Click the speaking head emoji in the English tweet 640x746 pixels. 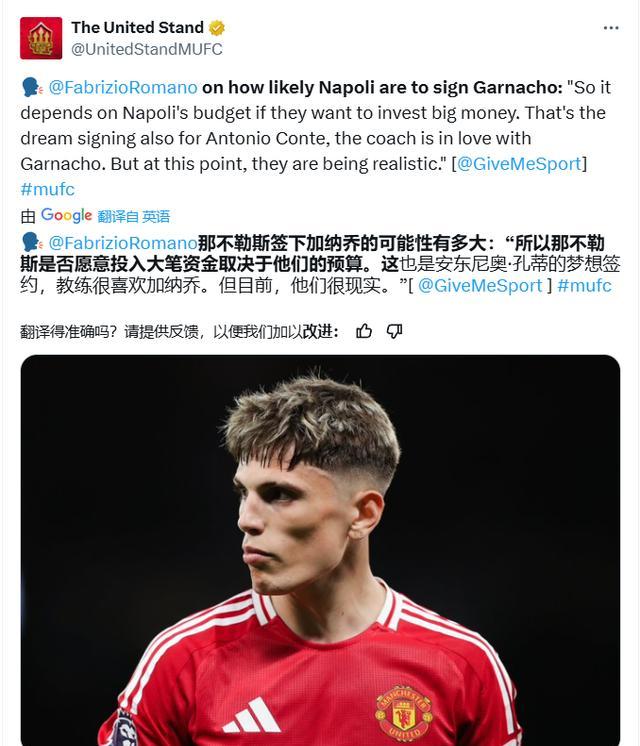[31, 88]
